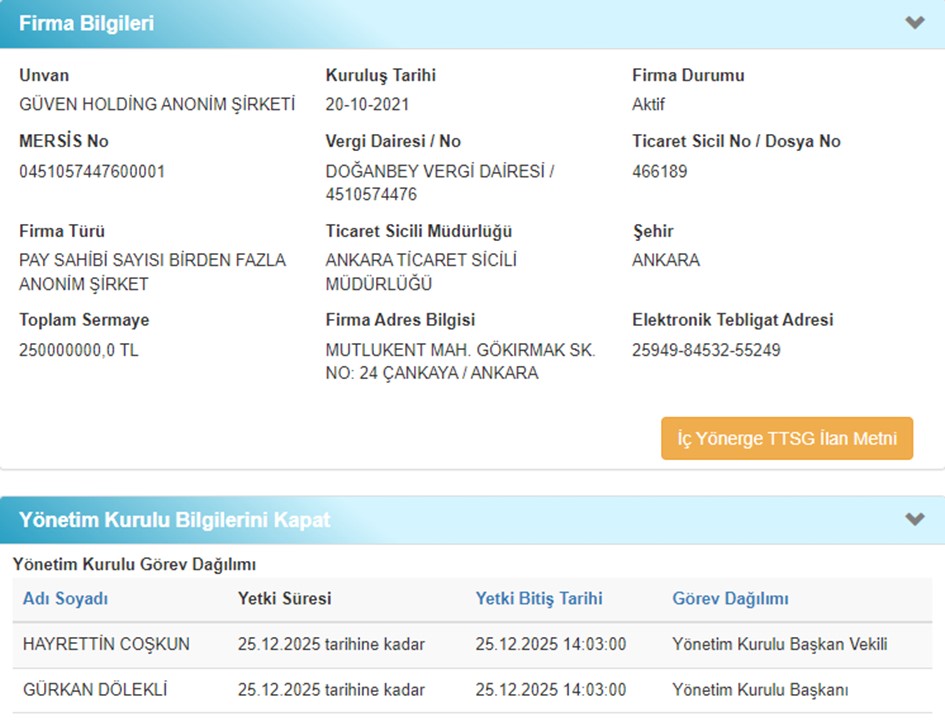Click the trade registry number 466189

[659, 172]
